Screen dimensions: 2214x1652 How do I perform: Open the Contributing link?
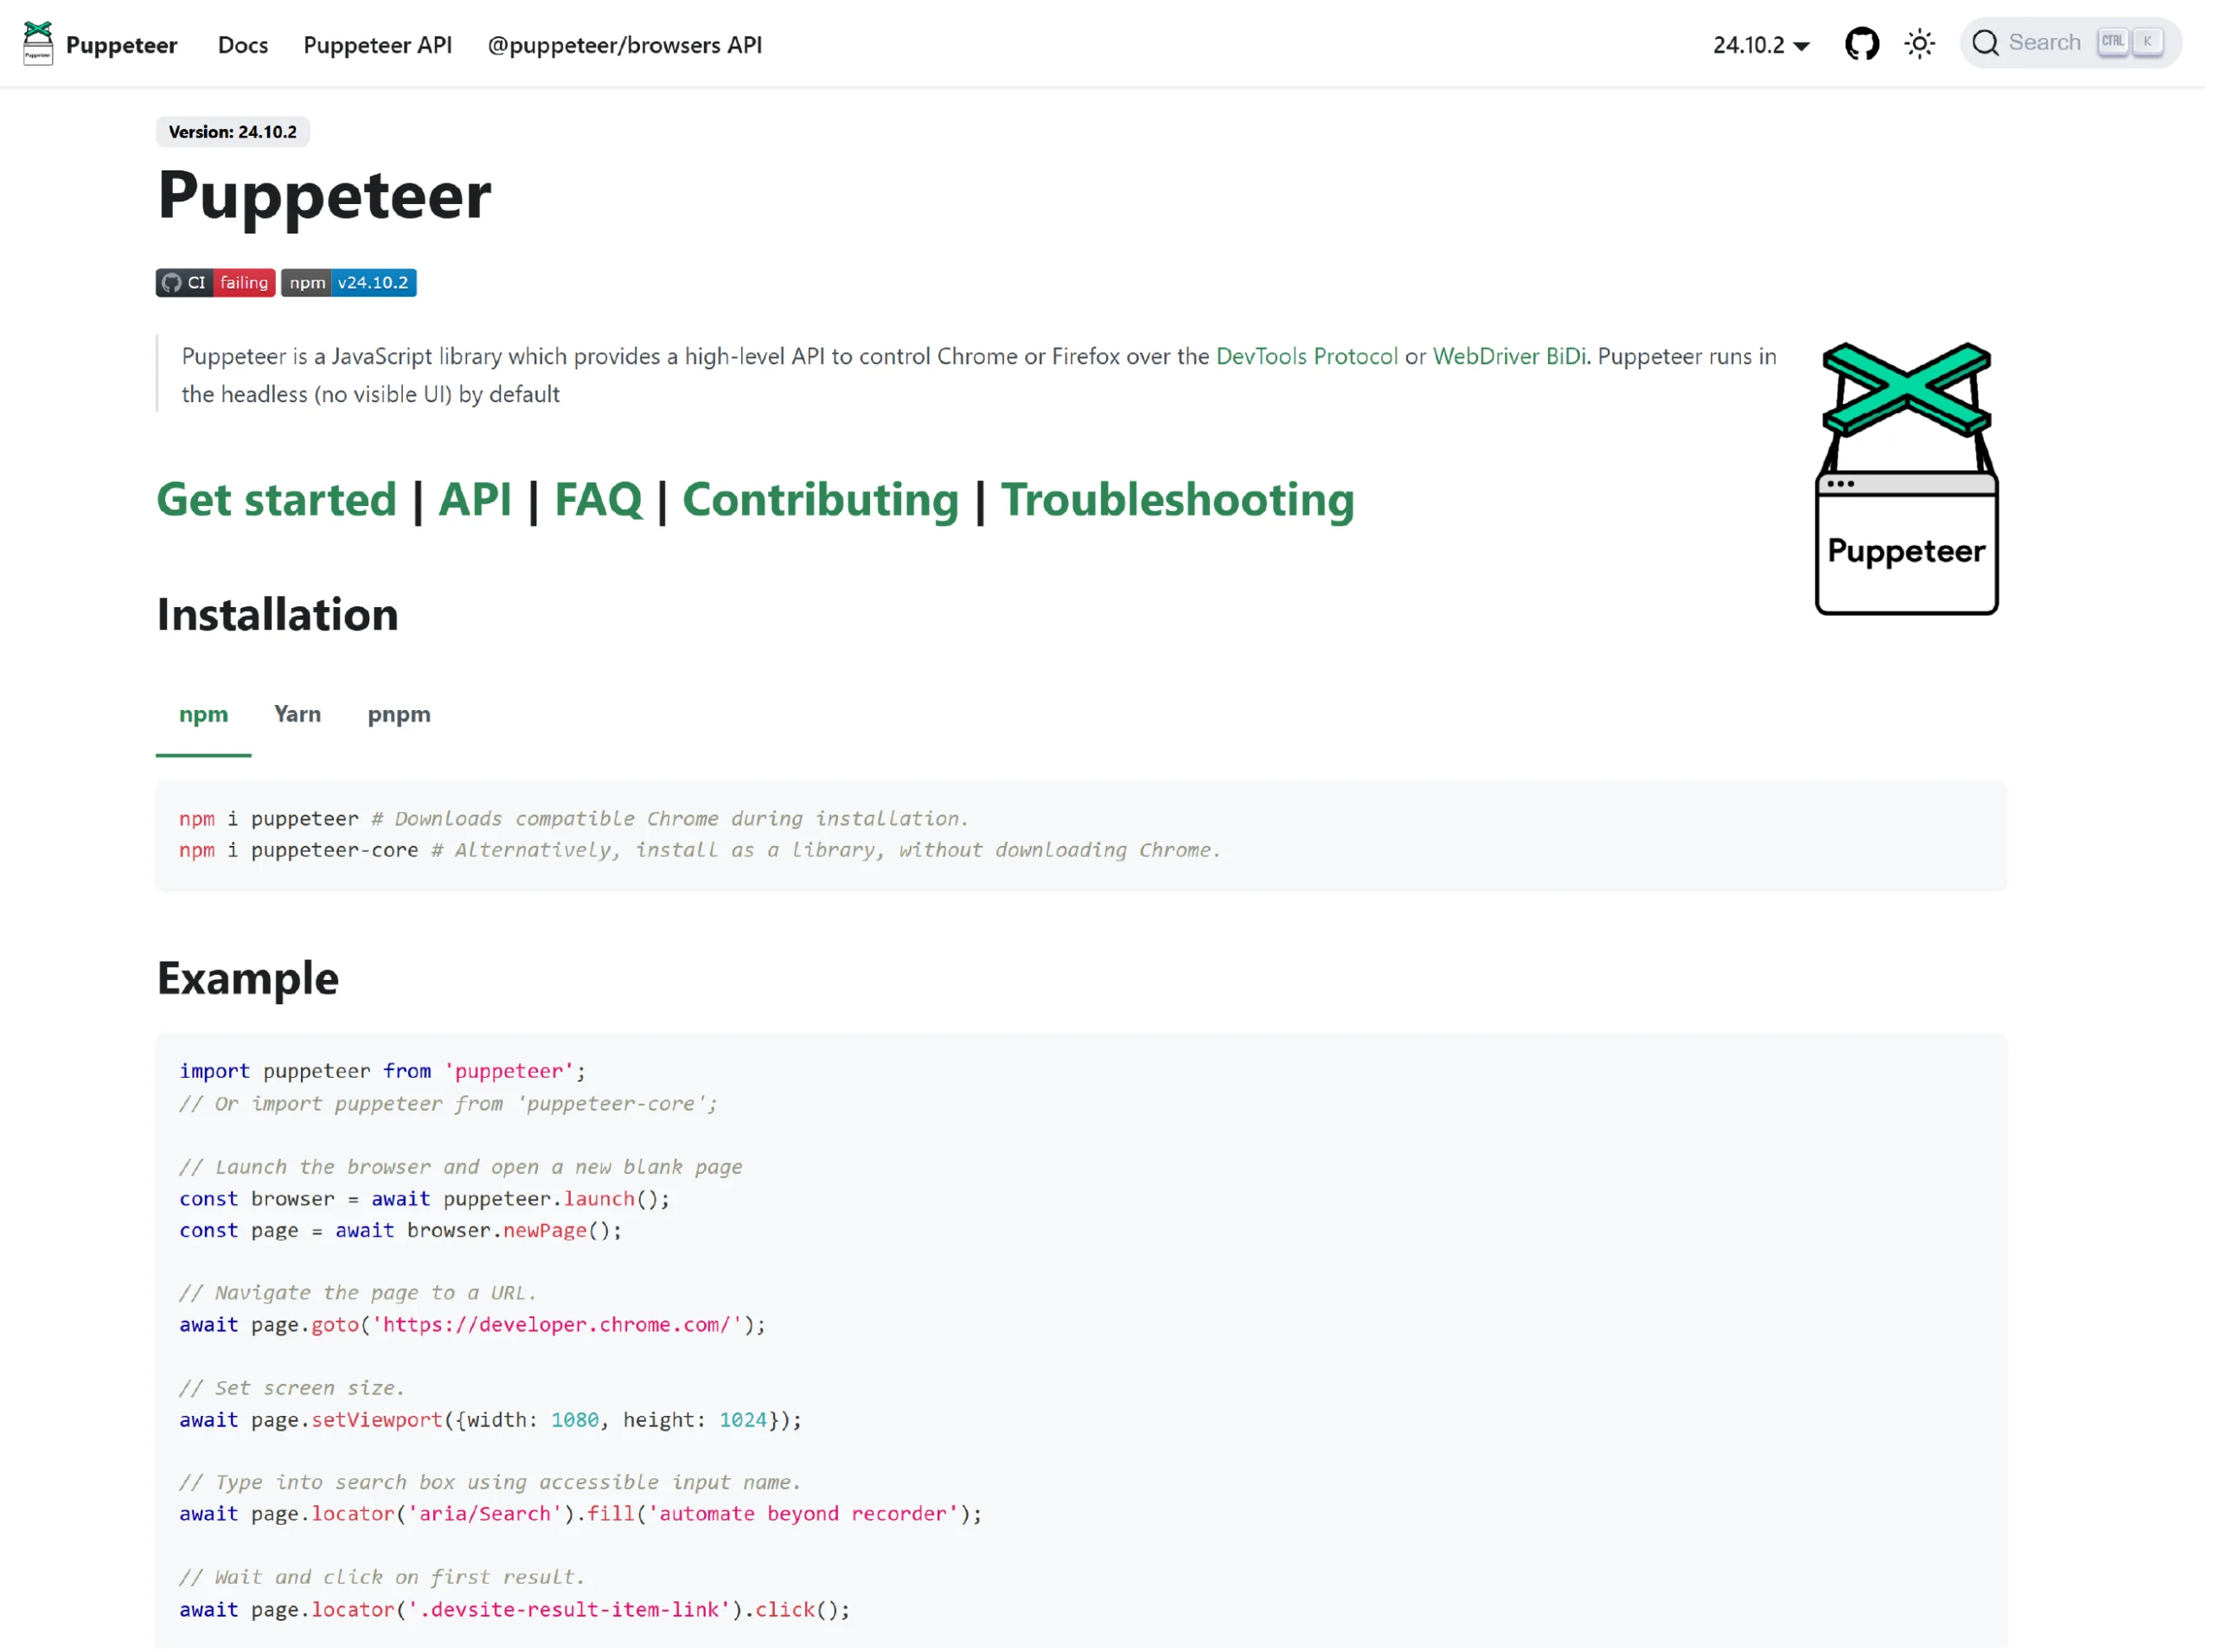[x=822, y=500]
